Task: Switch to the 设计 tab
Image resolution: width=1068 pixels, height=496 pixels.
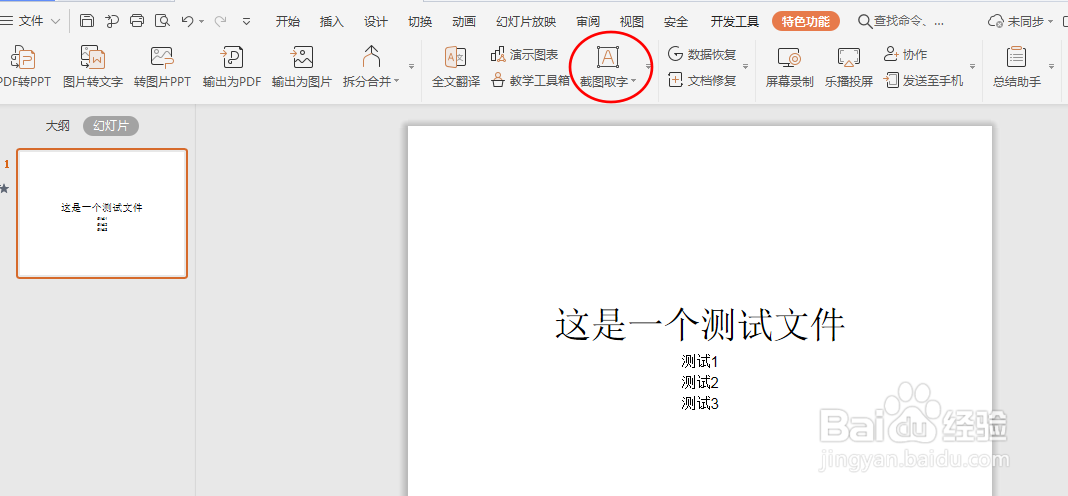Action: click(375, 22)
